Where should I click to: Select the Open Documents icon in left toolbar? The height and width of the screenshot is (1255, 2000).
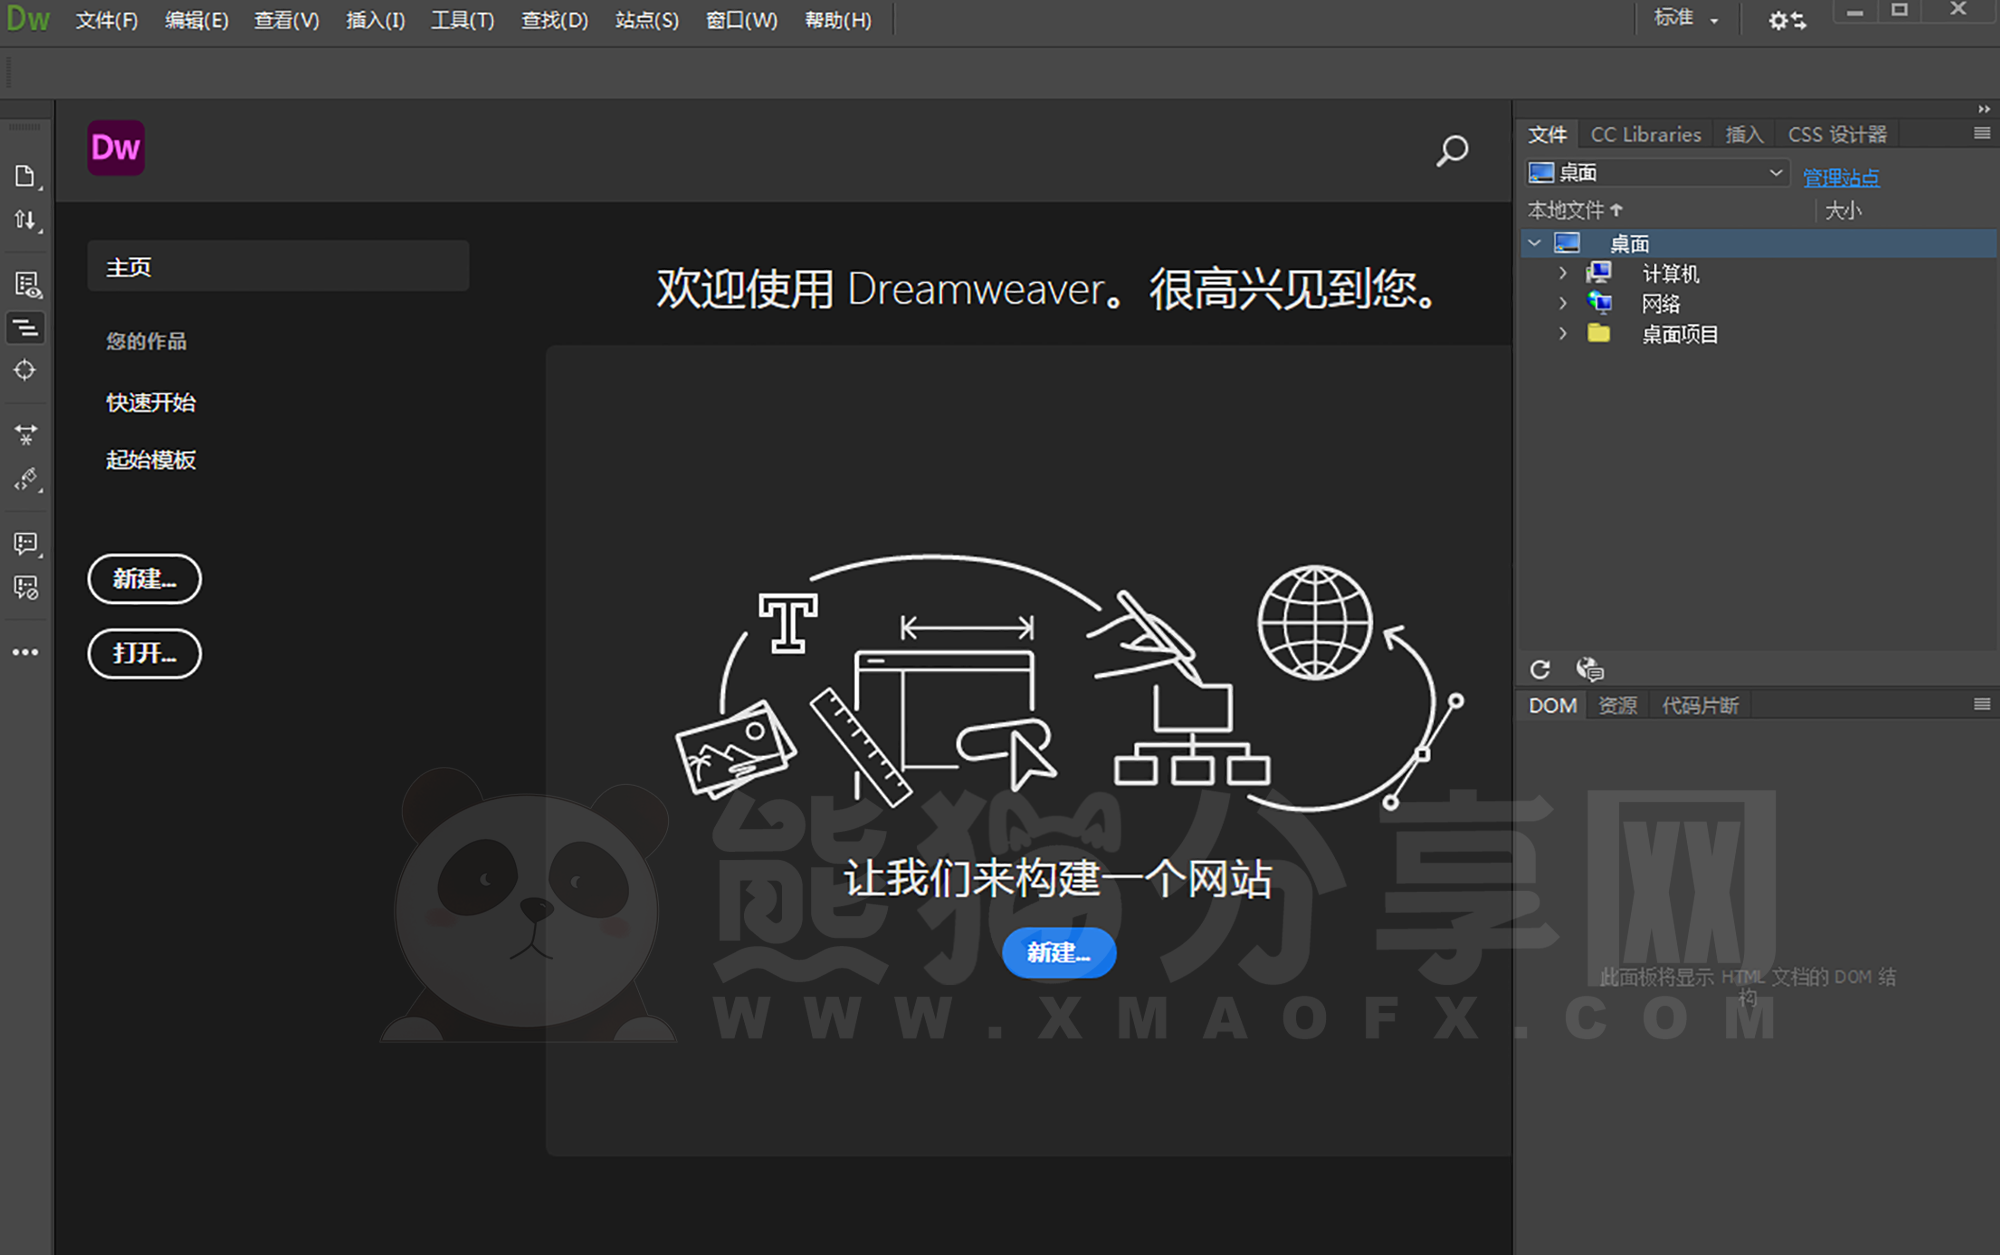25,176
